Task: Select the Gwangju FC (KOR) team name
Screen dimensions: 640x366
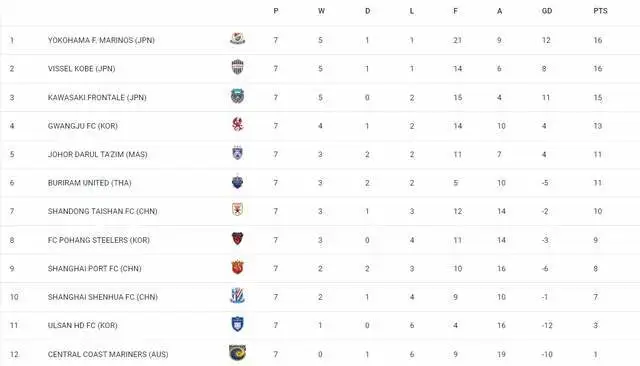Action: [83, 126]
